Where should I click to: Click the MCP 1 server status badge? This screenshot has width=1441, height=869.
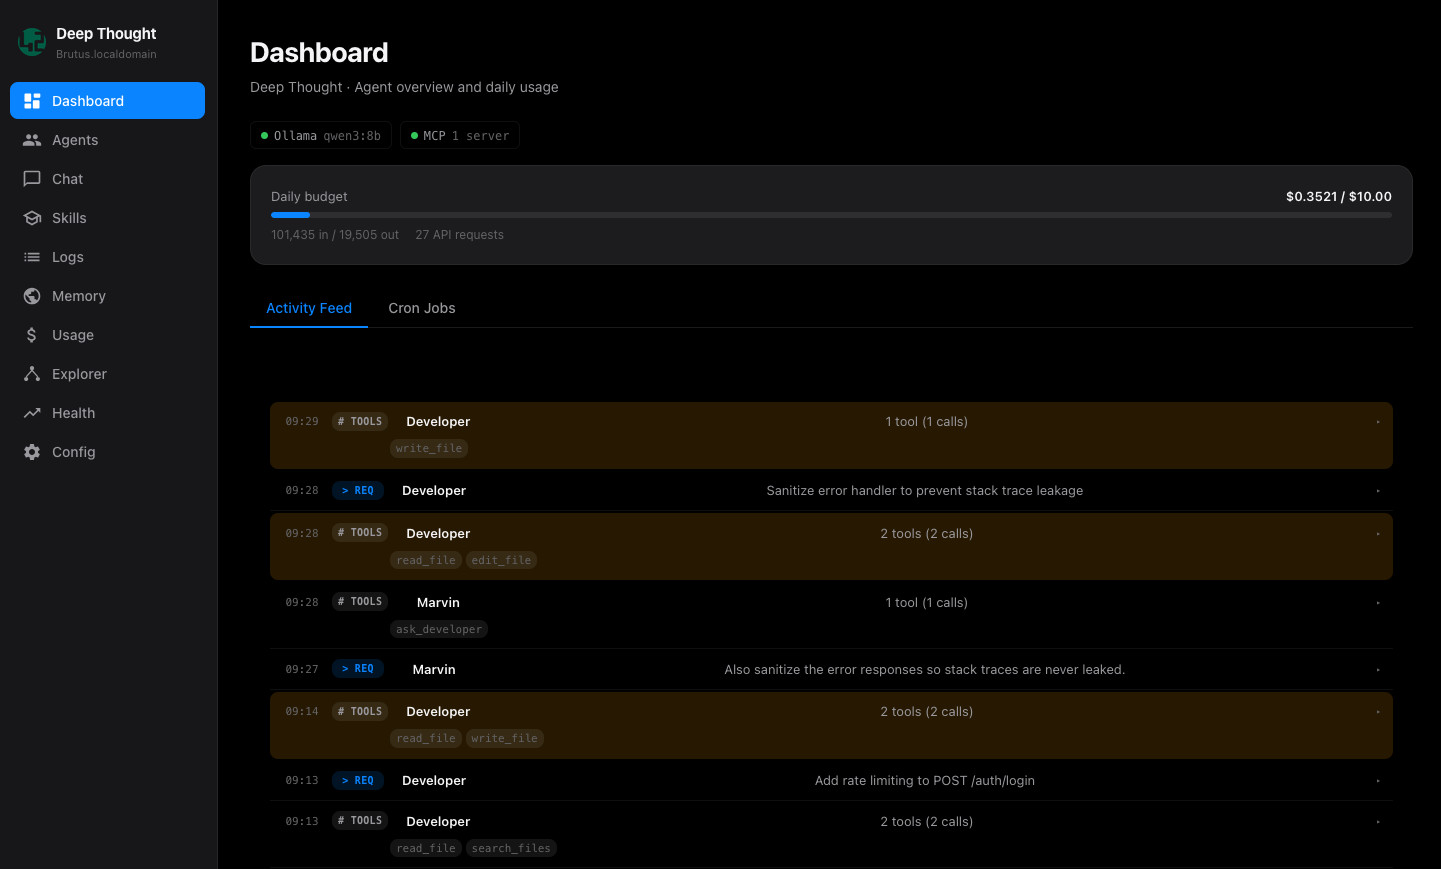460,135
